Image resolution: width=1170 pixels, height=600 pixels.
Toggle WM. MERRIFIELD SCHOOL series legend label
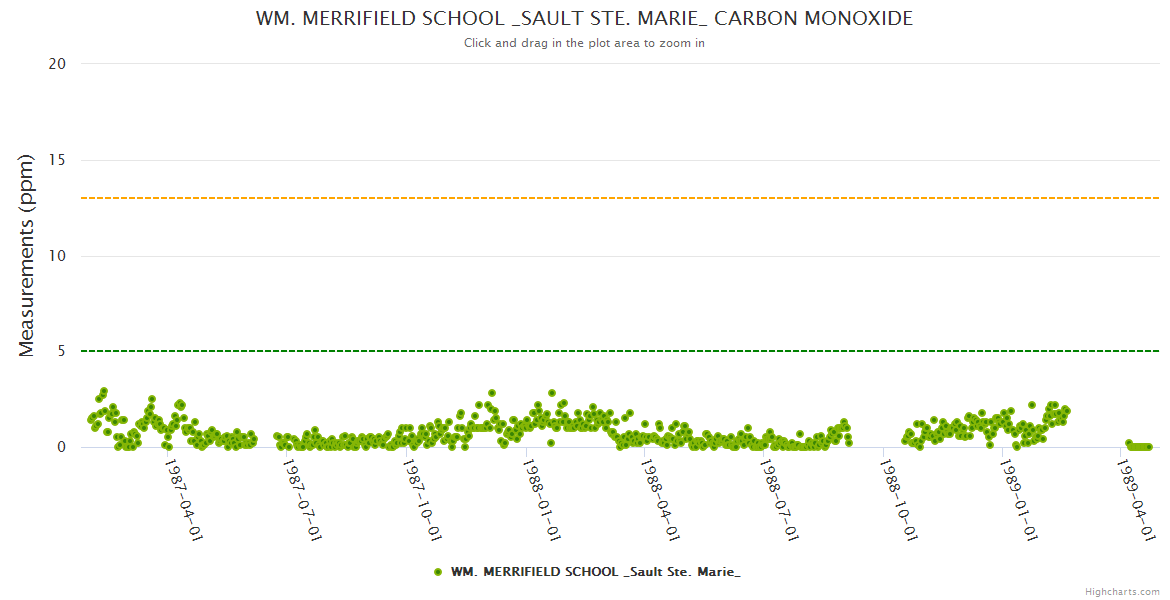(x=595, y=572)
